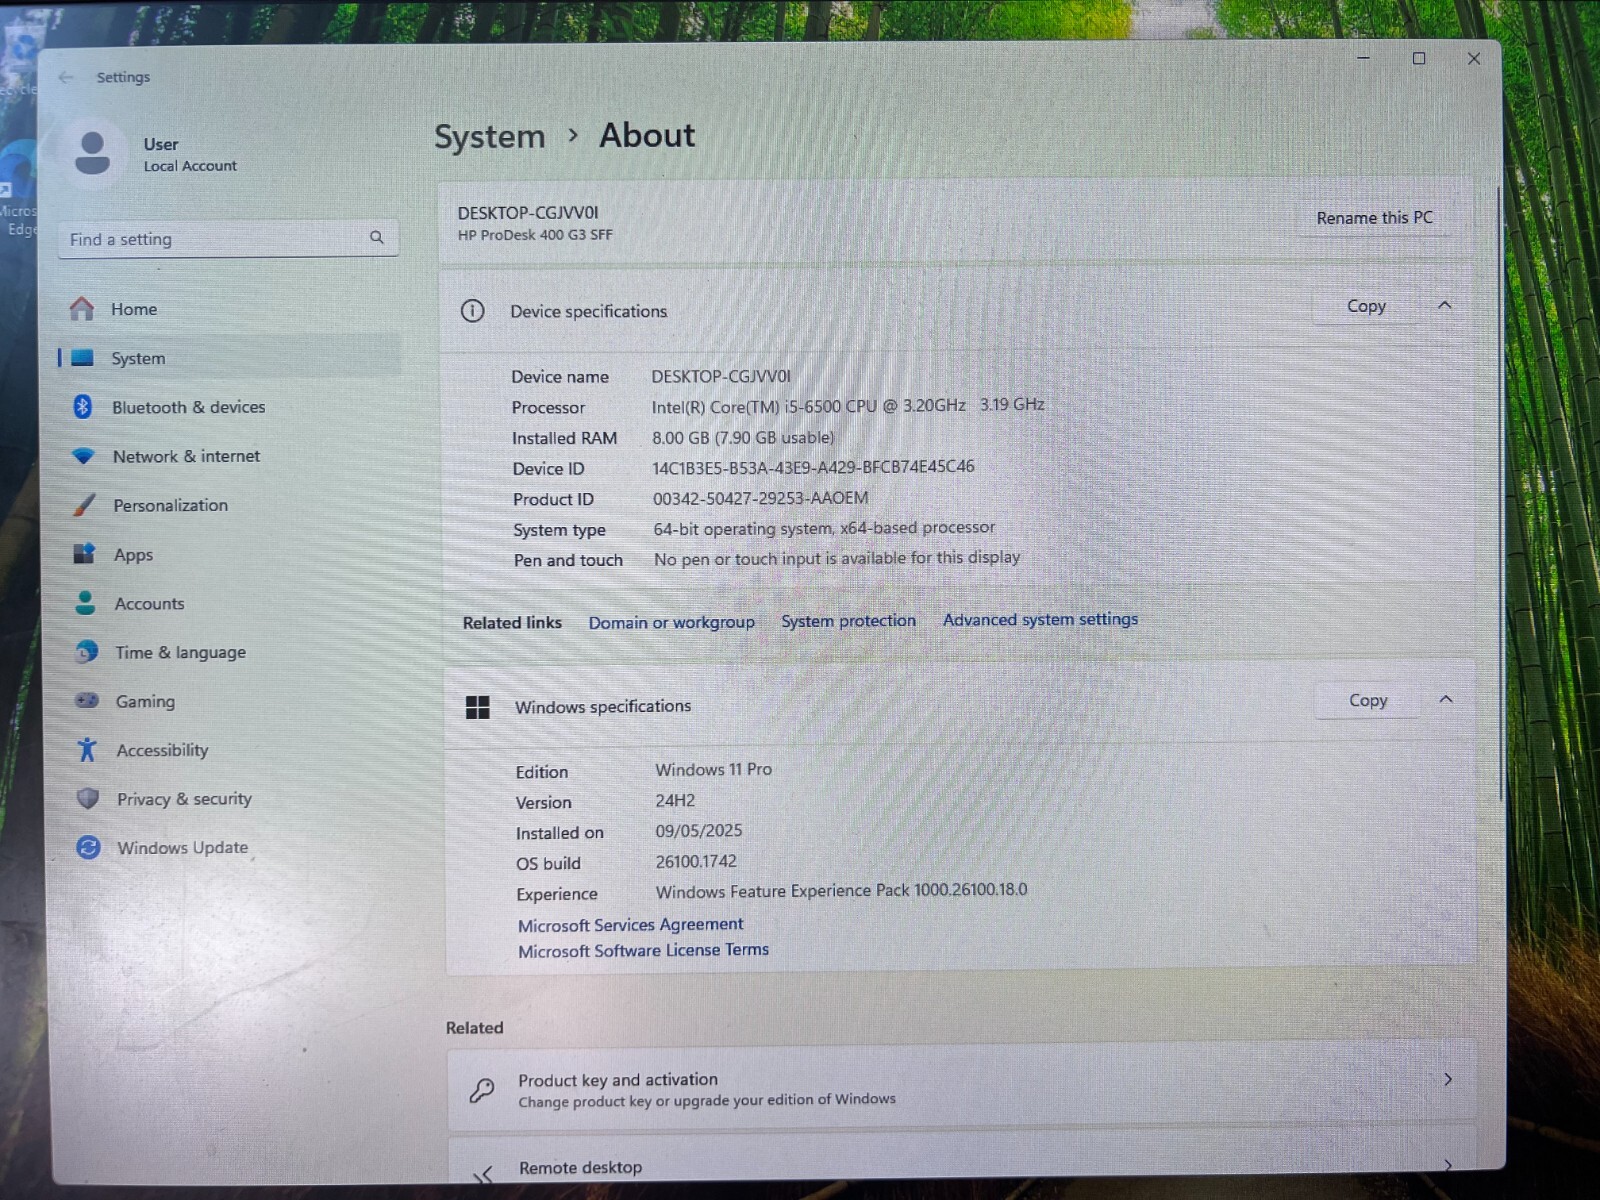
Task: Collapse the Windows specifications section
Action: 1446,699
